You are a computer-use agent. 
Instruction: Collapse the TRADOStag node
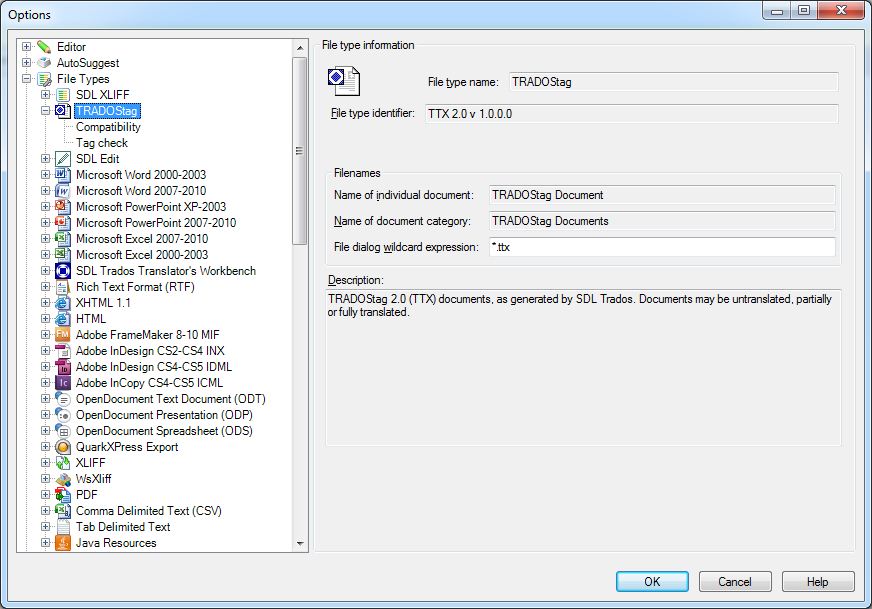(x=46, y=111)
